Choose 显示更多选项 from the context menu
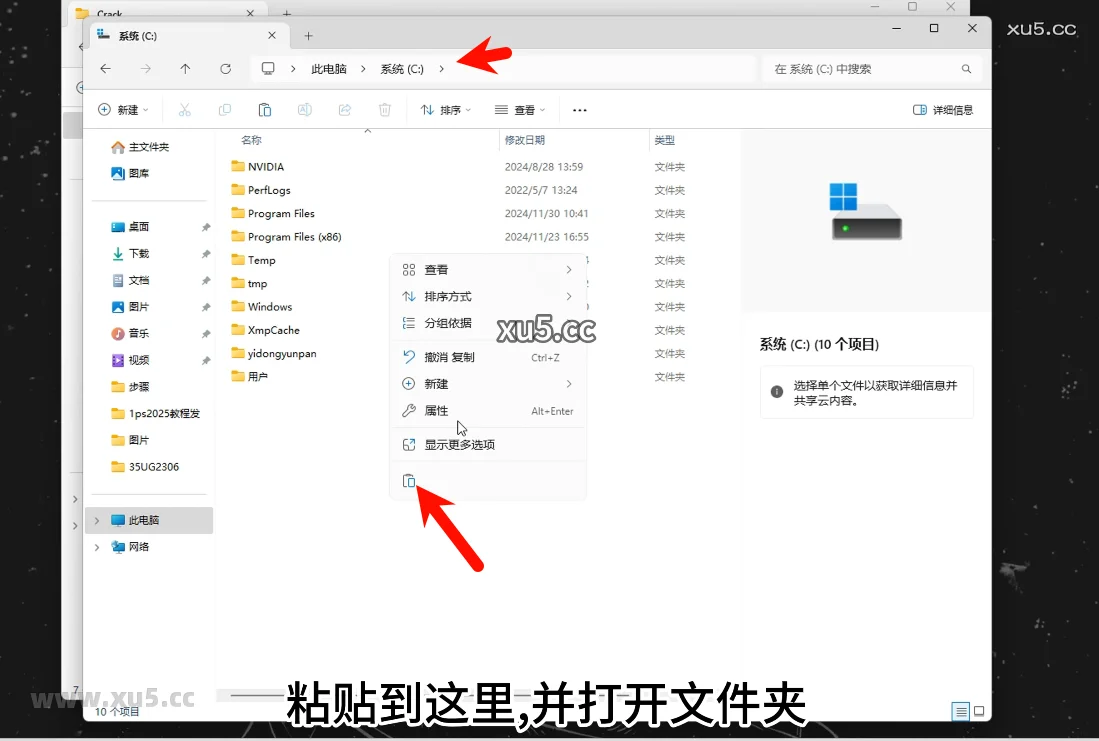Screen dimensions: 1099x741 coord(459,445)
